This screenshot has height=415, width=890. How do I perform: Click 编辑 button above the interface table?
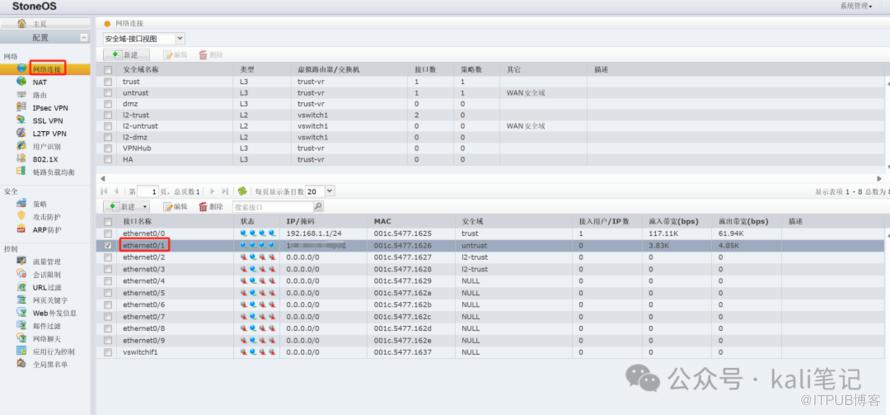tap(174, 206)
